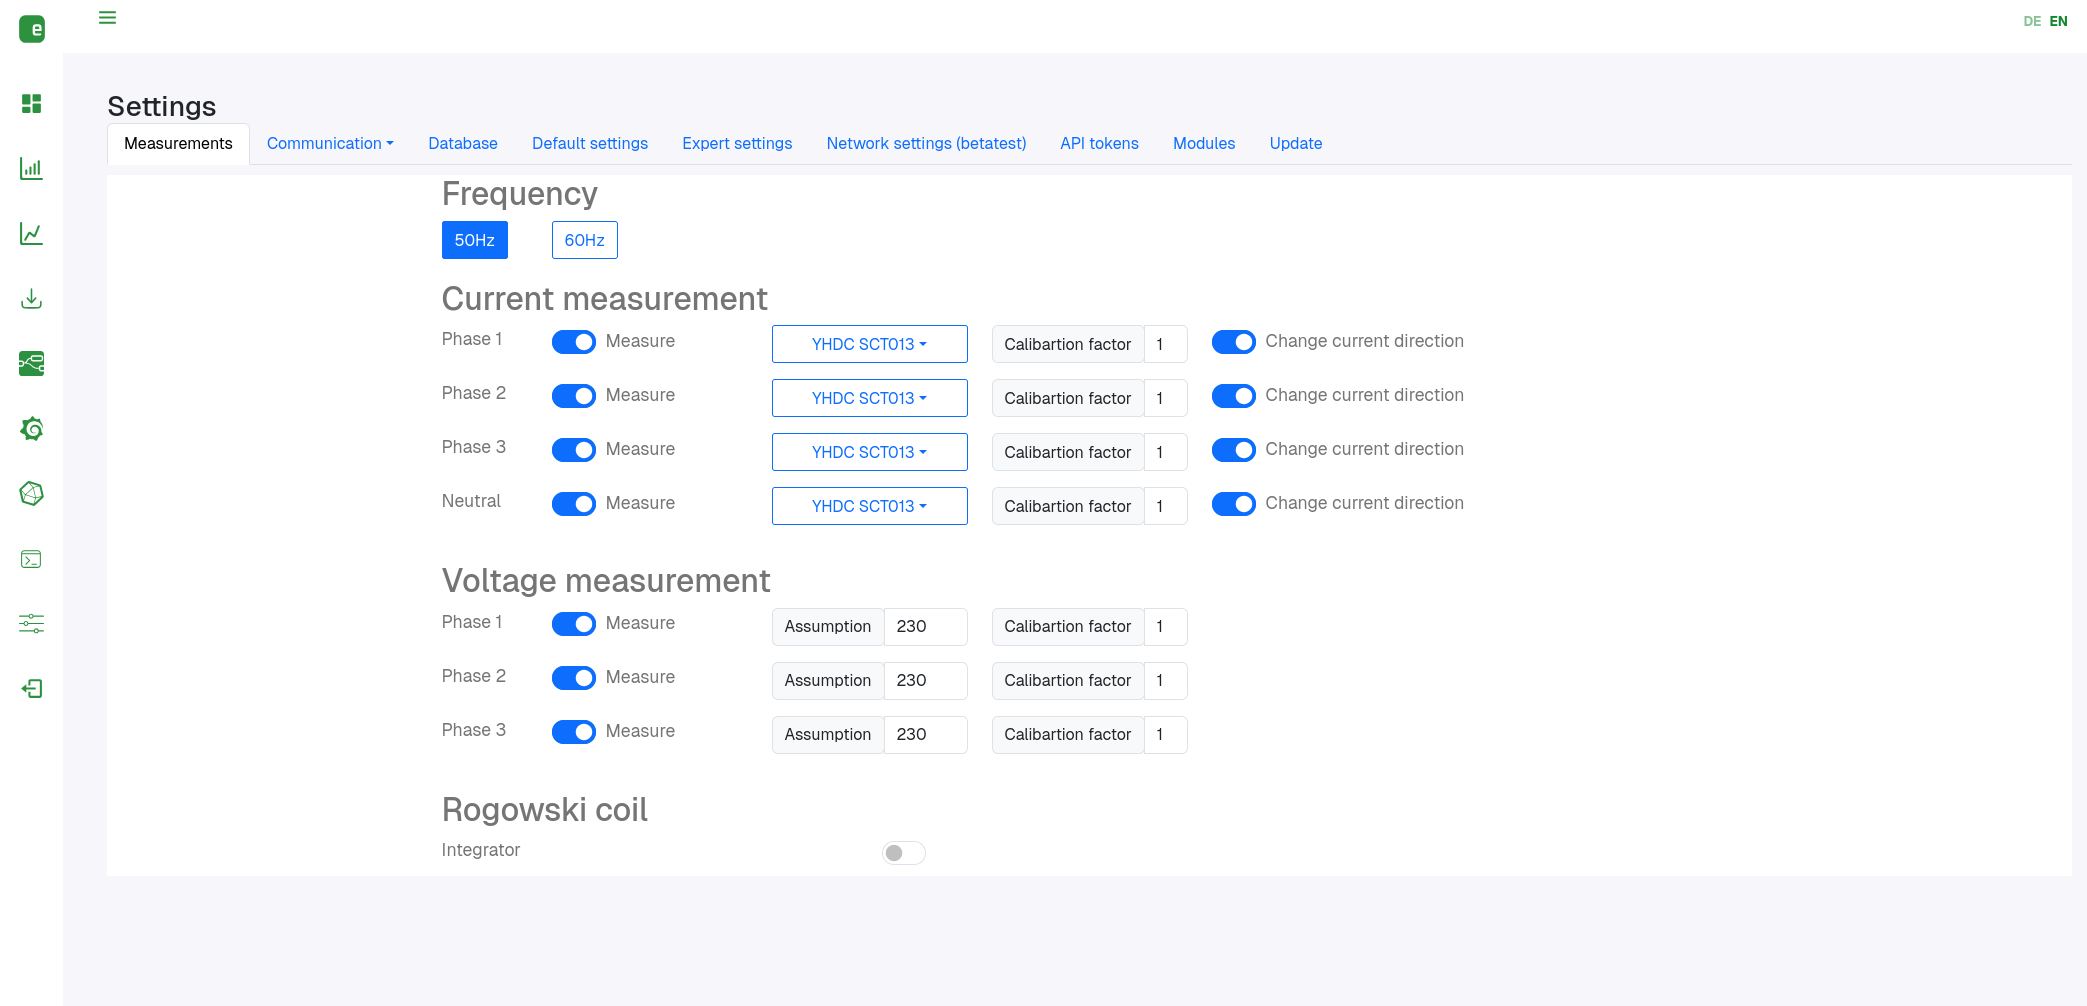The width and height of the screenshot is (2087, 1006).
Task: Click the logout icon in sidebar
Action: 31,689
